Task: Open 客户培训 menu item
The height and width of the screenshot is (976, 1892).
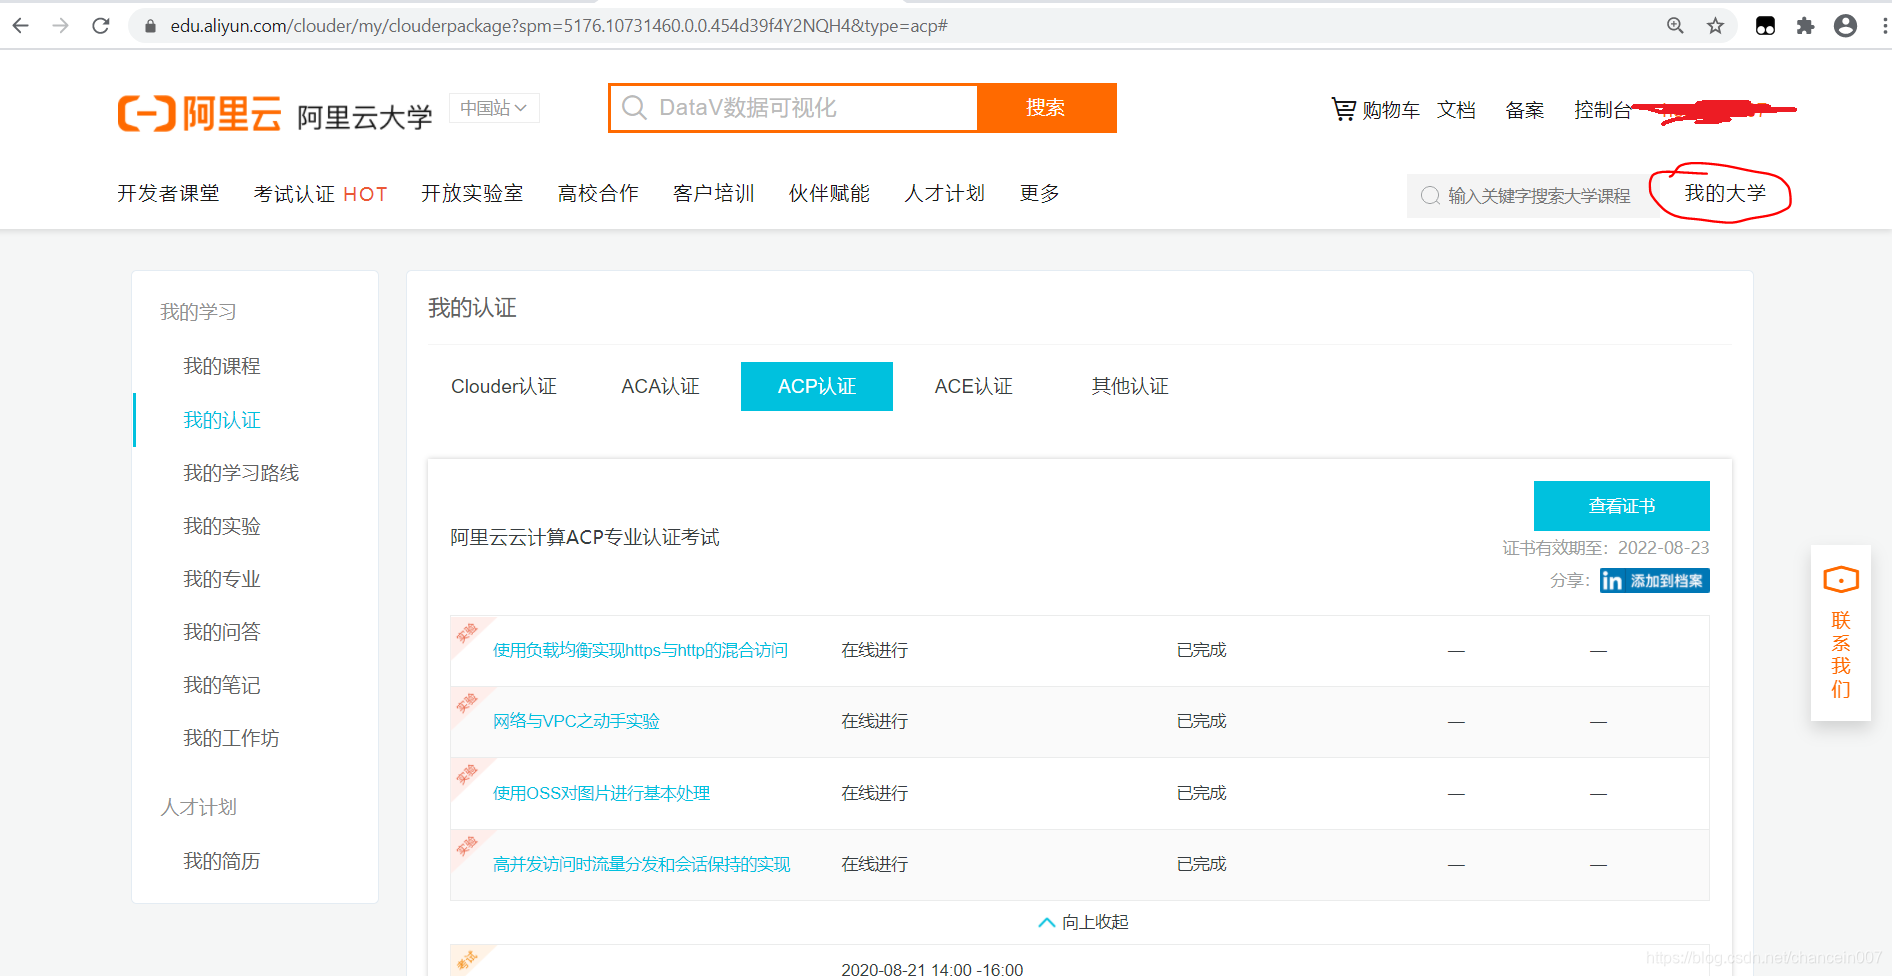Action: pos(714,193)
